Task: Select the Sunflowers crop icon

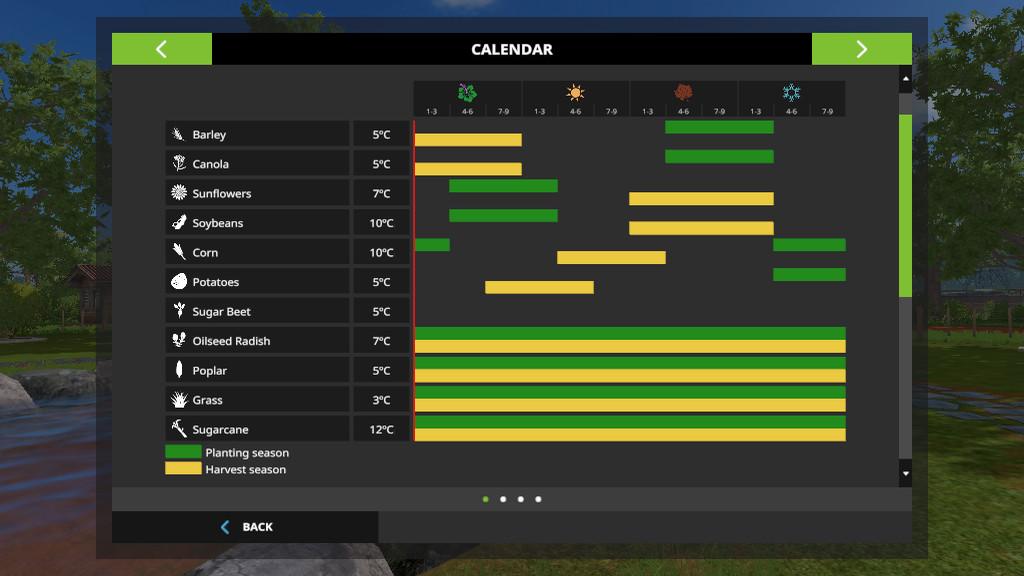Action: [179, 193]
